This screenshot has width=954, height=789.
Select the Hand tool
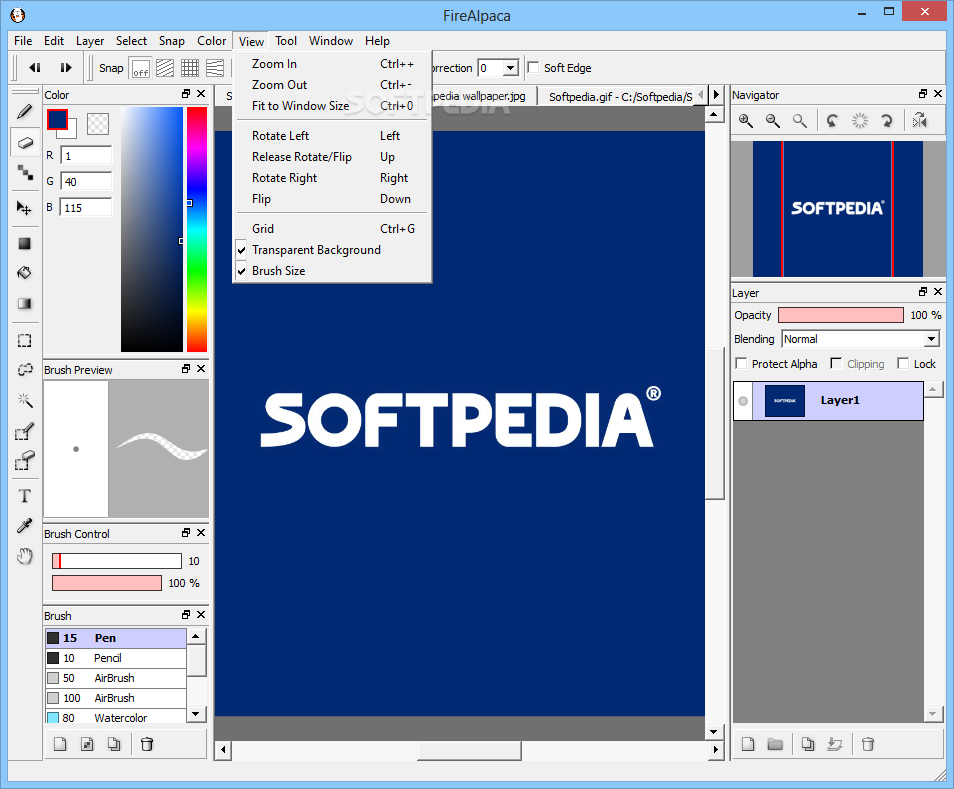click(24, 555)
